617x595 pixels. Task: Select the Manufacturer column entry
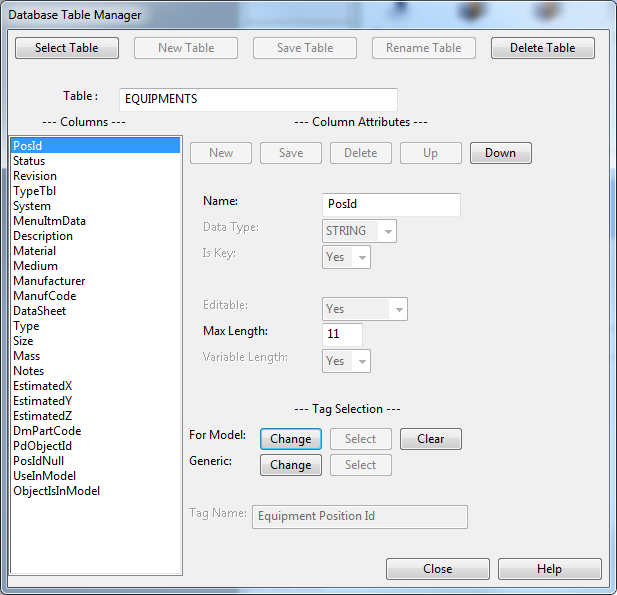pyautogui.click(x=49, y=281)
